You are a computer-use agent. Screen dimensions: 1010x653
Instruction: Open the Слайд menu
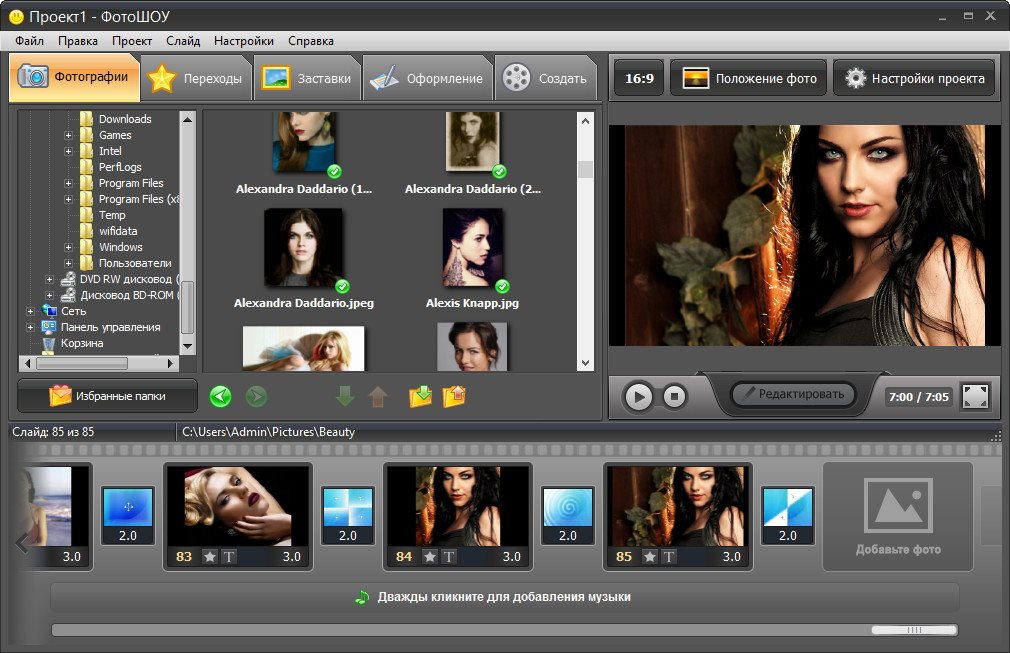183,41
